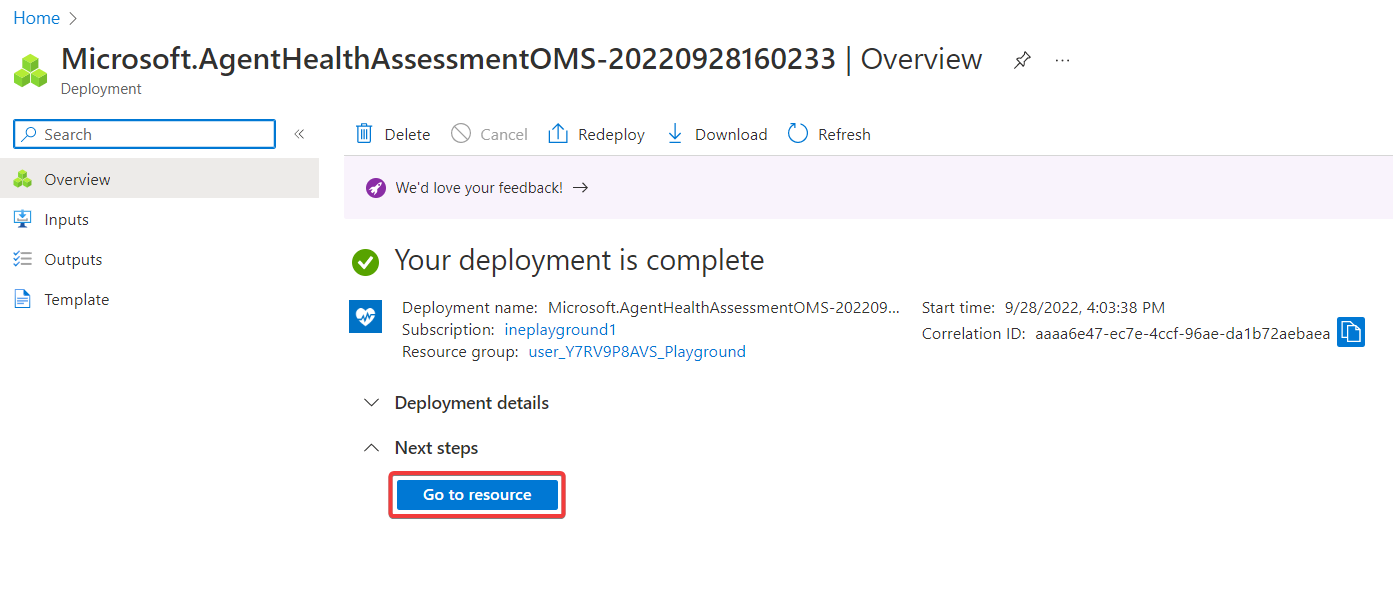Navigate to Home breadcrumb link
1393x608 pixels.
(x=36, y=18)
